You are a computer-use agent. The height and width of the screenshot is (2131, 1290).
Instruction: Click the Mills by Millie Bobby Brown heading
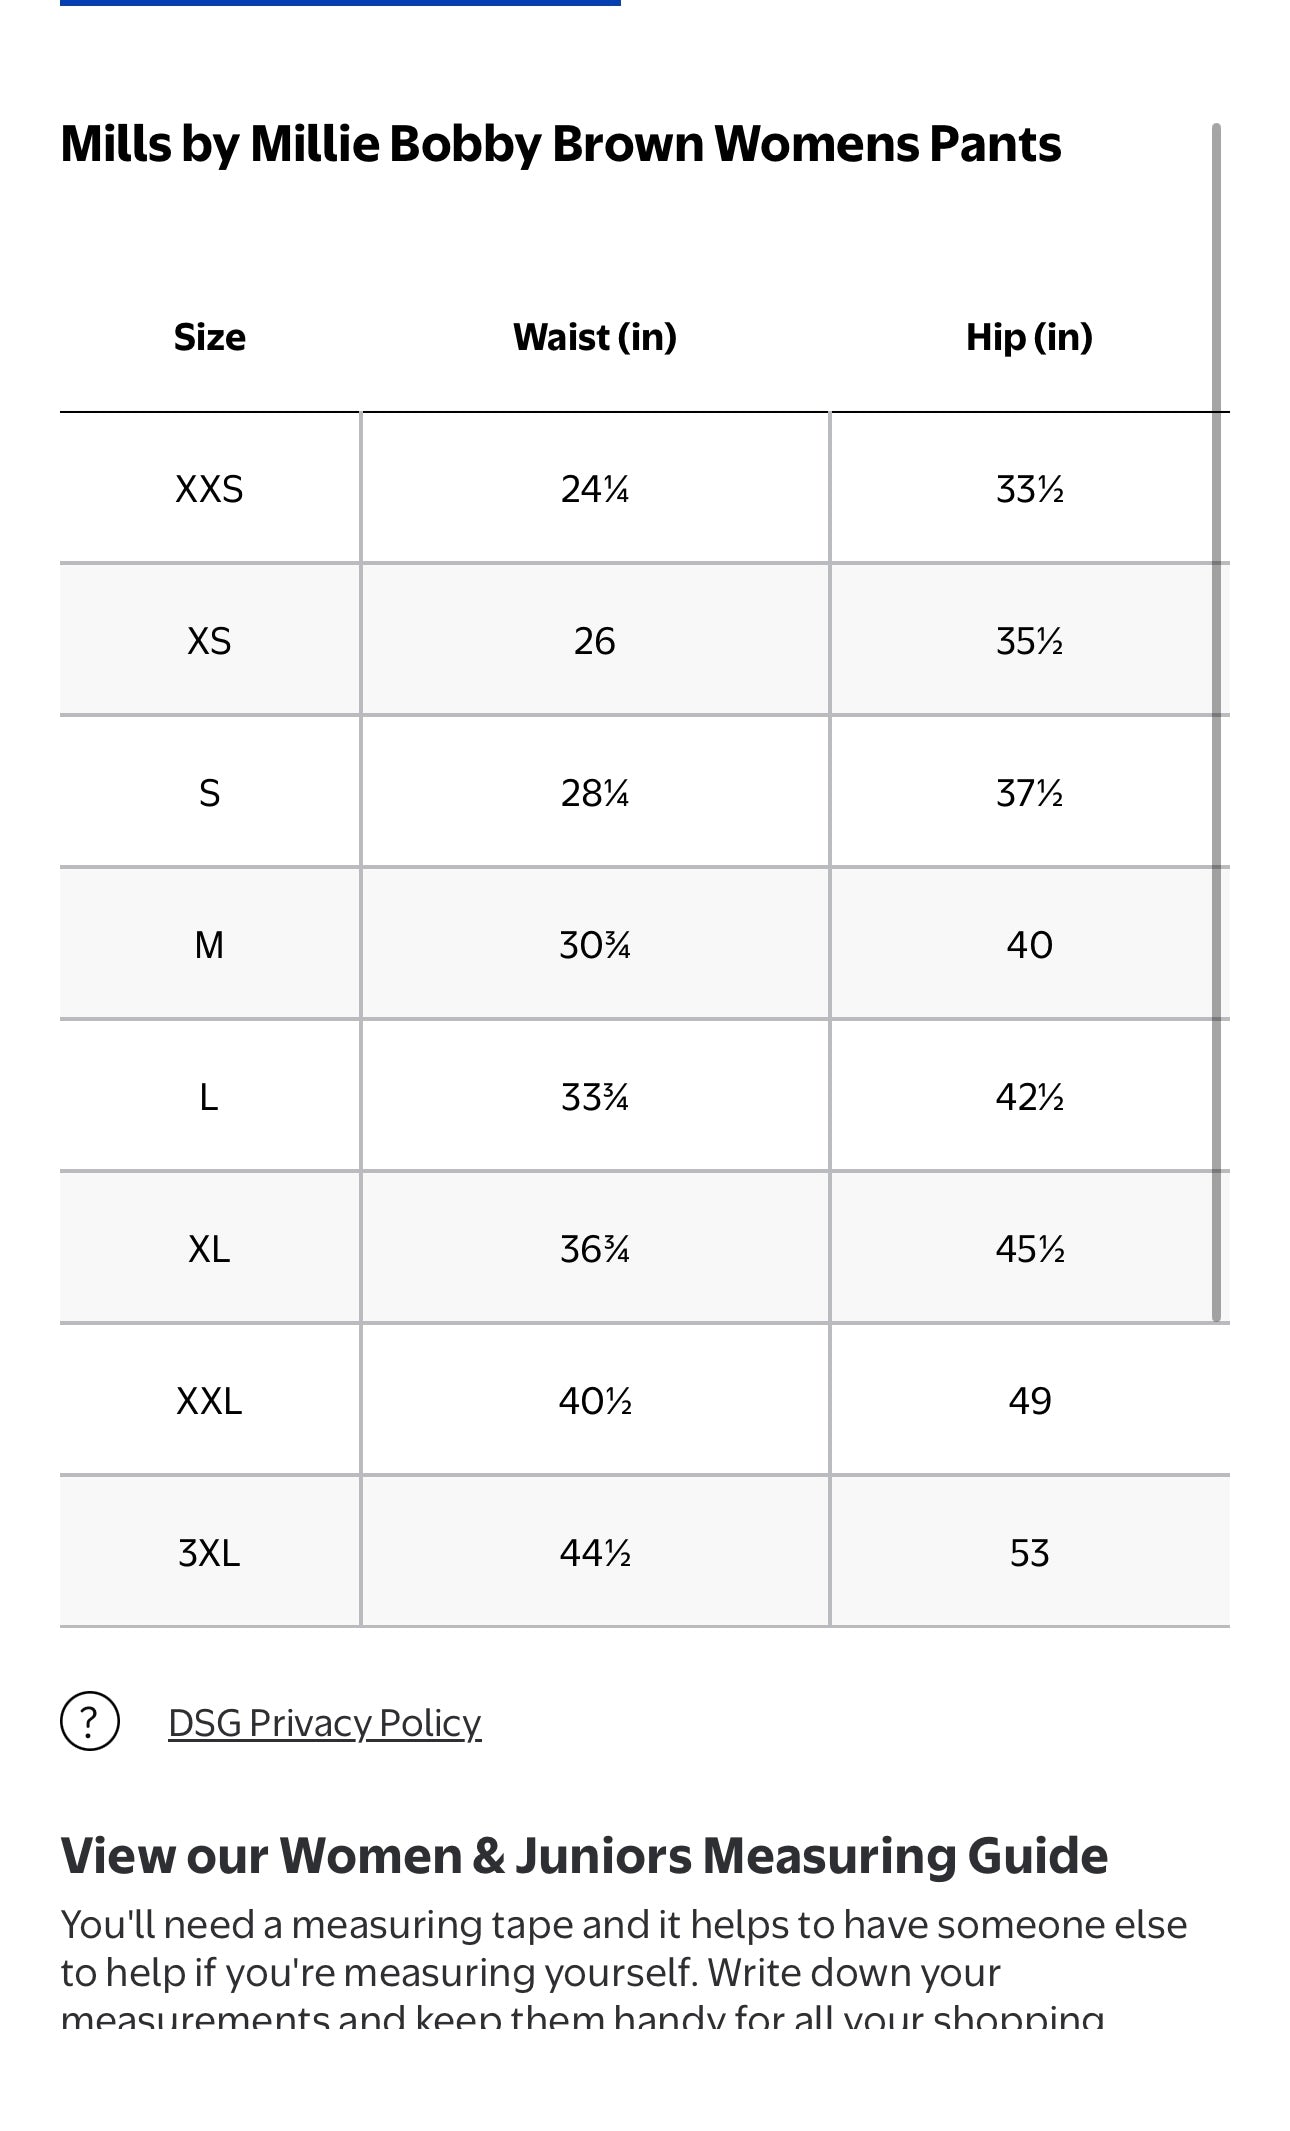click(x=561, y=144)
